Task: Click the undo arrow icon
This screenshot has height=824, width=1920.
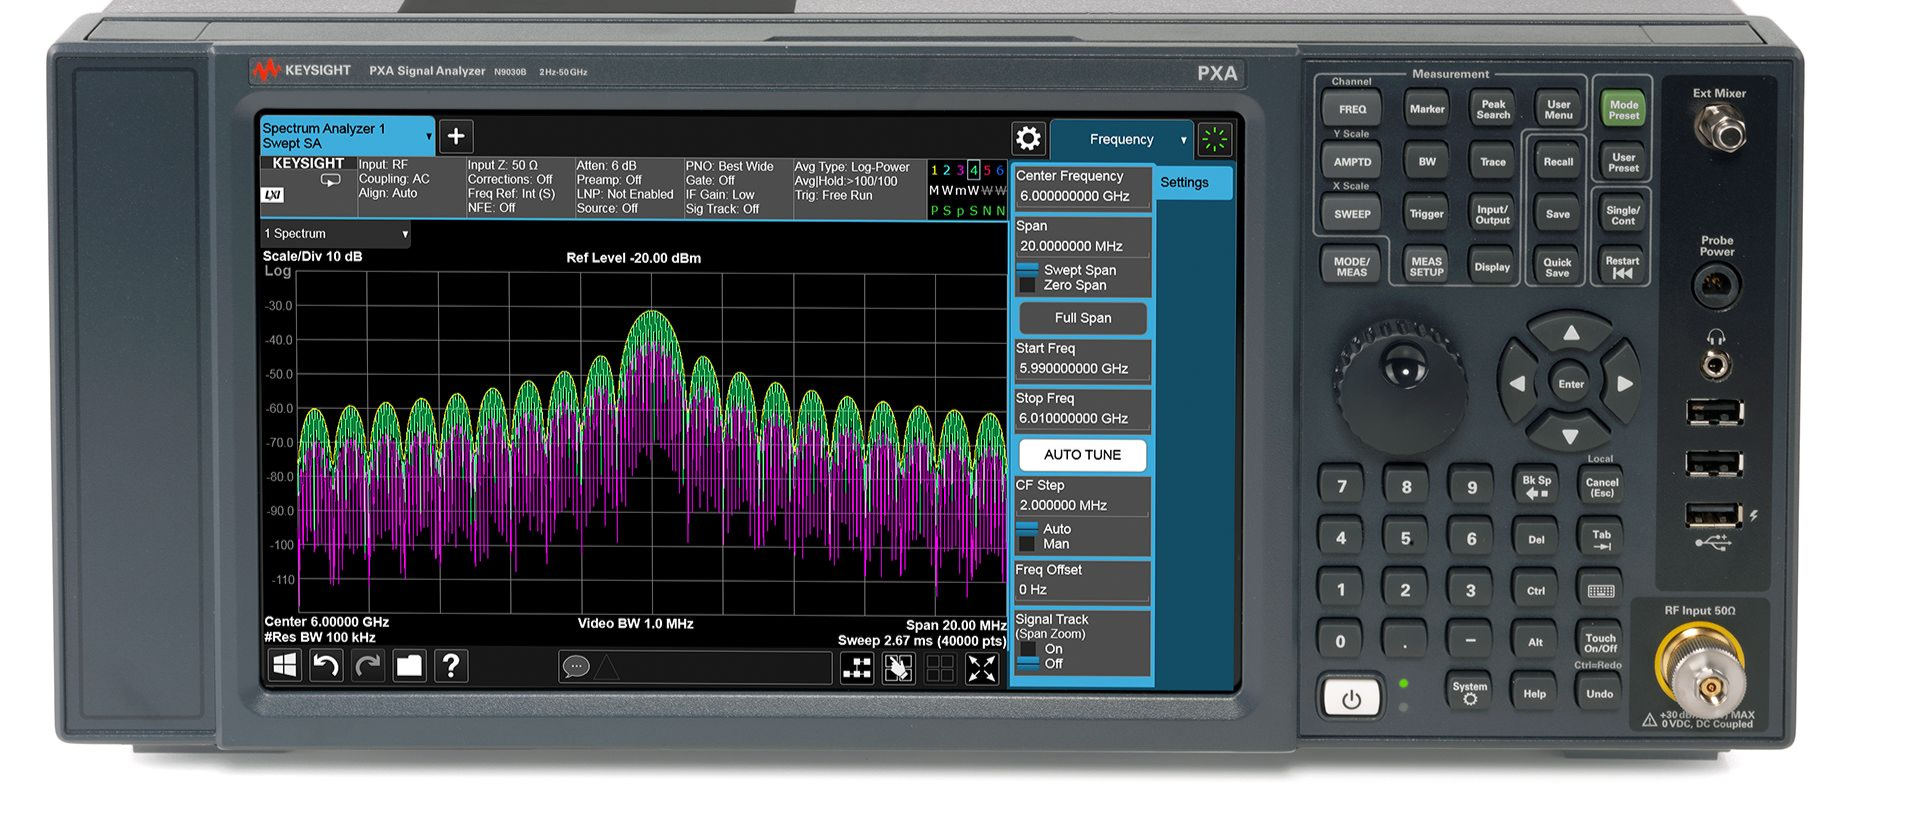Action: pos(326,666)
